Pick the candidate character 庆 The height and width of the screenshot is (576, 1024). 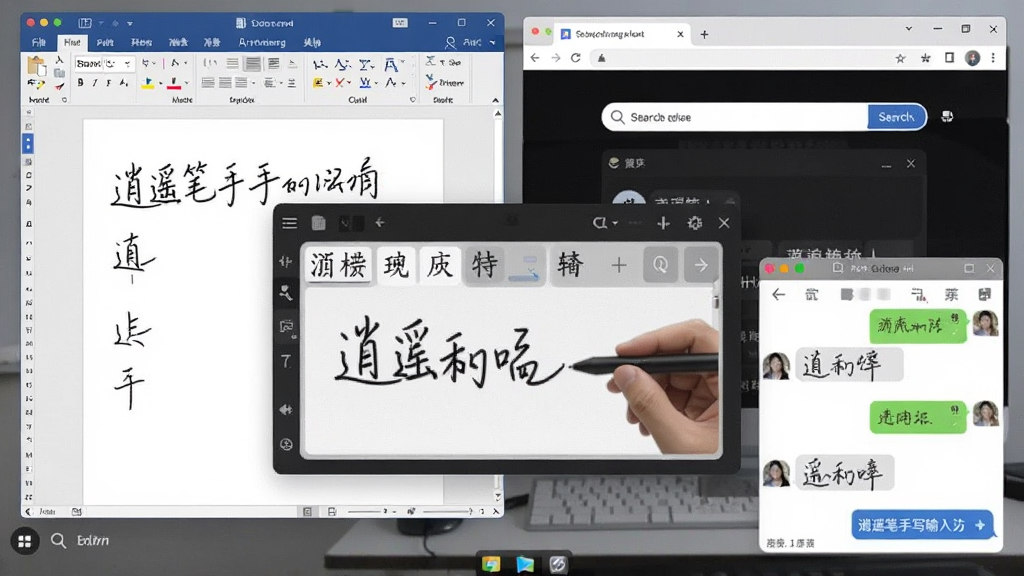coord(440,264)
